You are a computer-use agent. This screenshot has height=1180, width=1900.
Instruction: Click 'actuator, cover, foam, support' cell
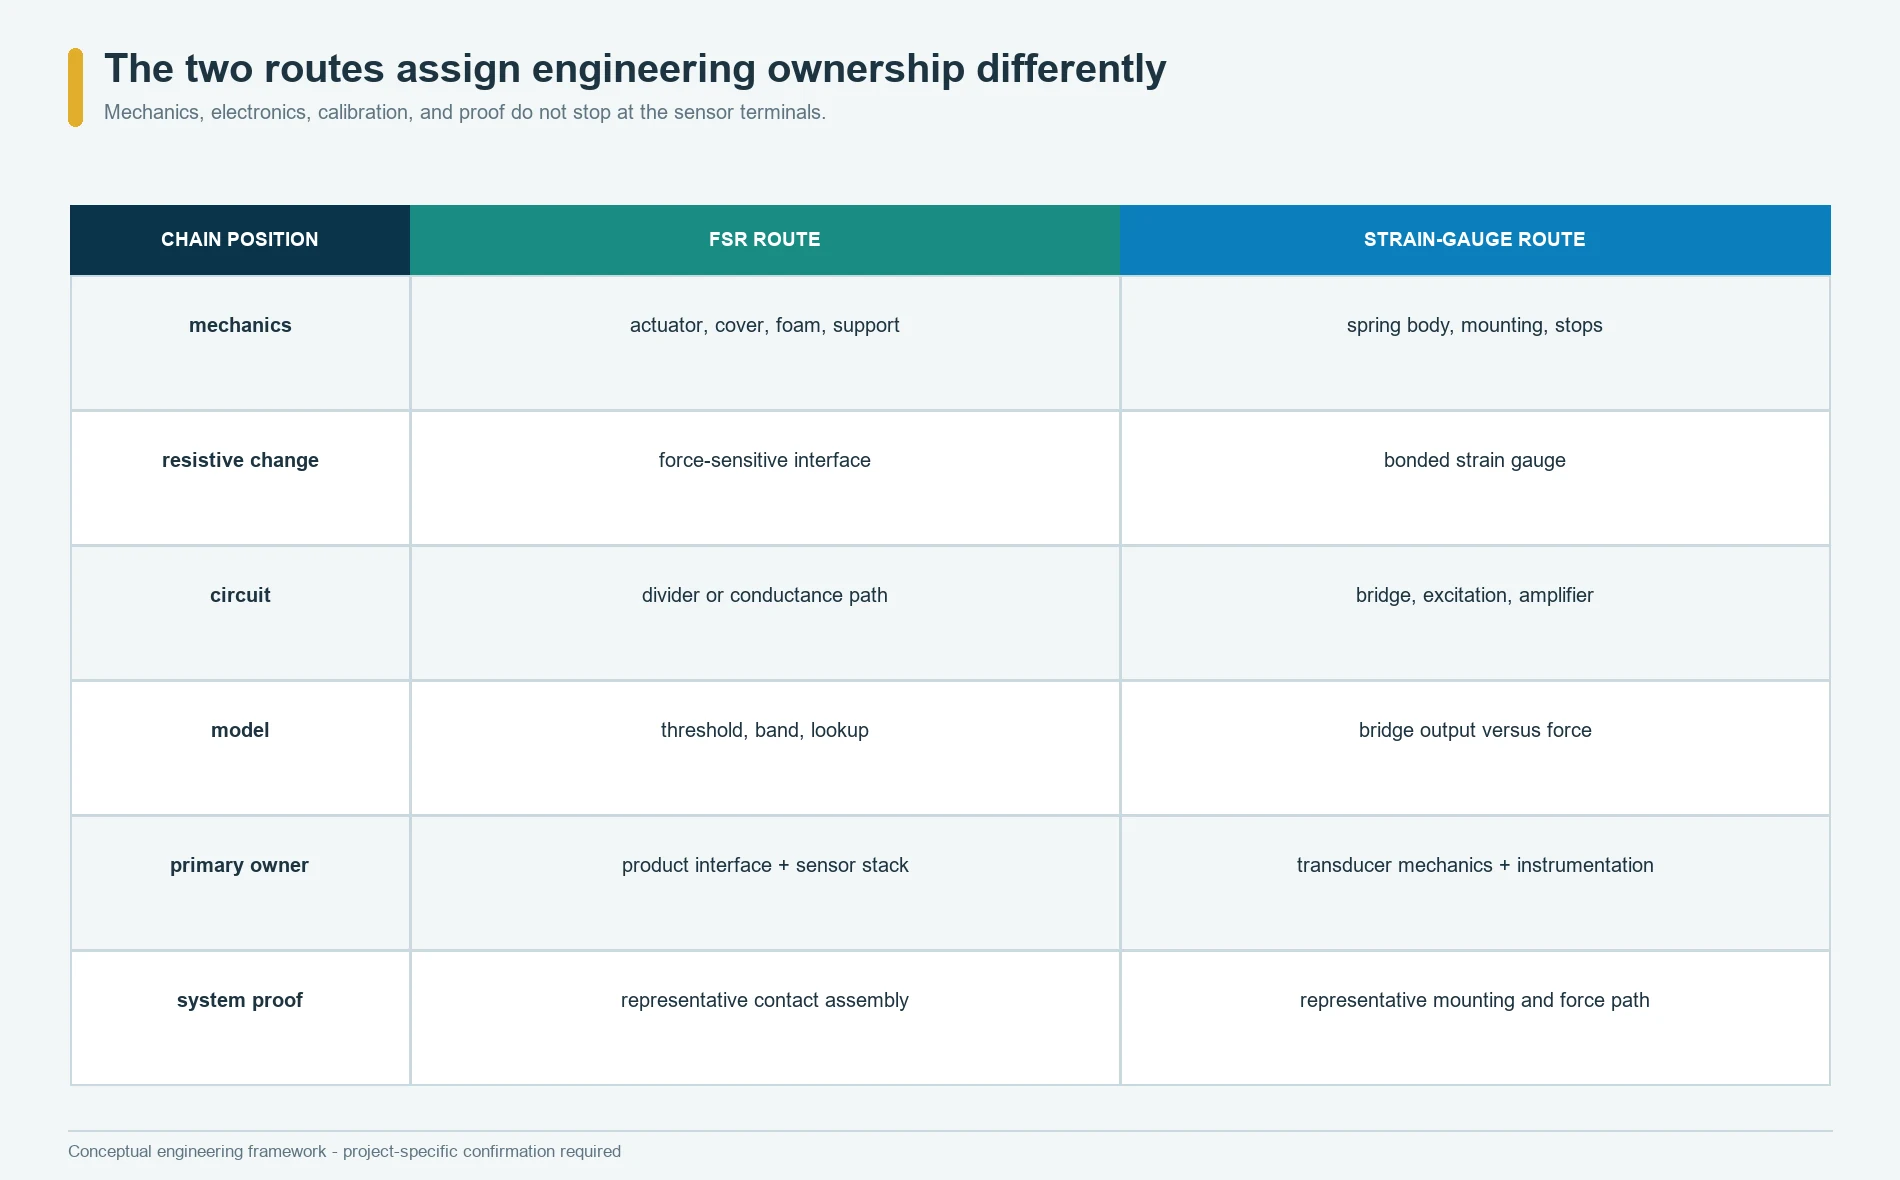click(765, 343)
